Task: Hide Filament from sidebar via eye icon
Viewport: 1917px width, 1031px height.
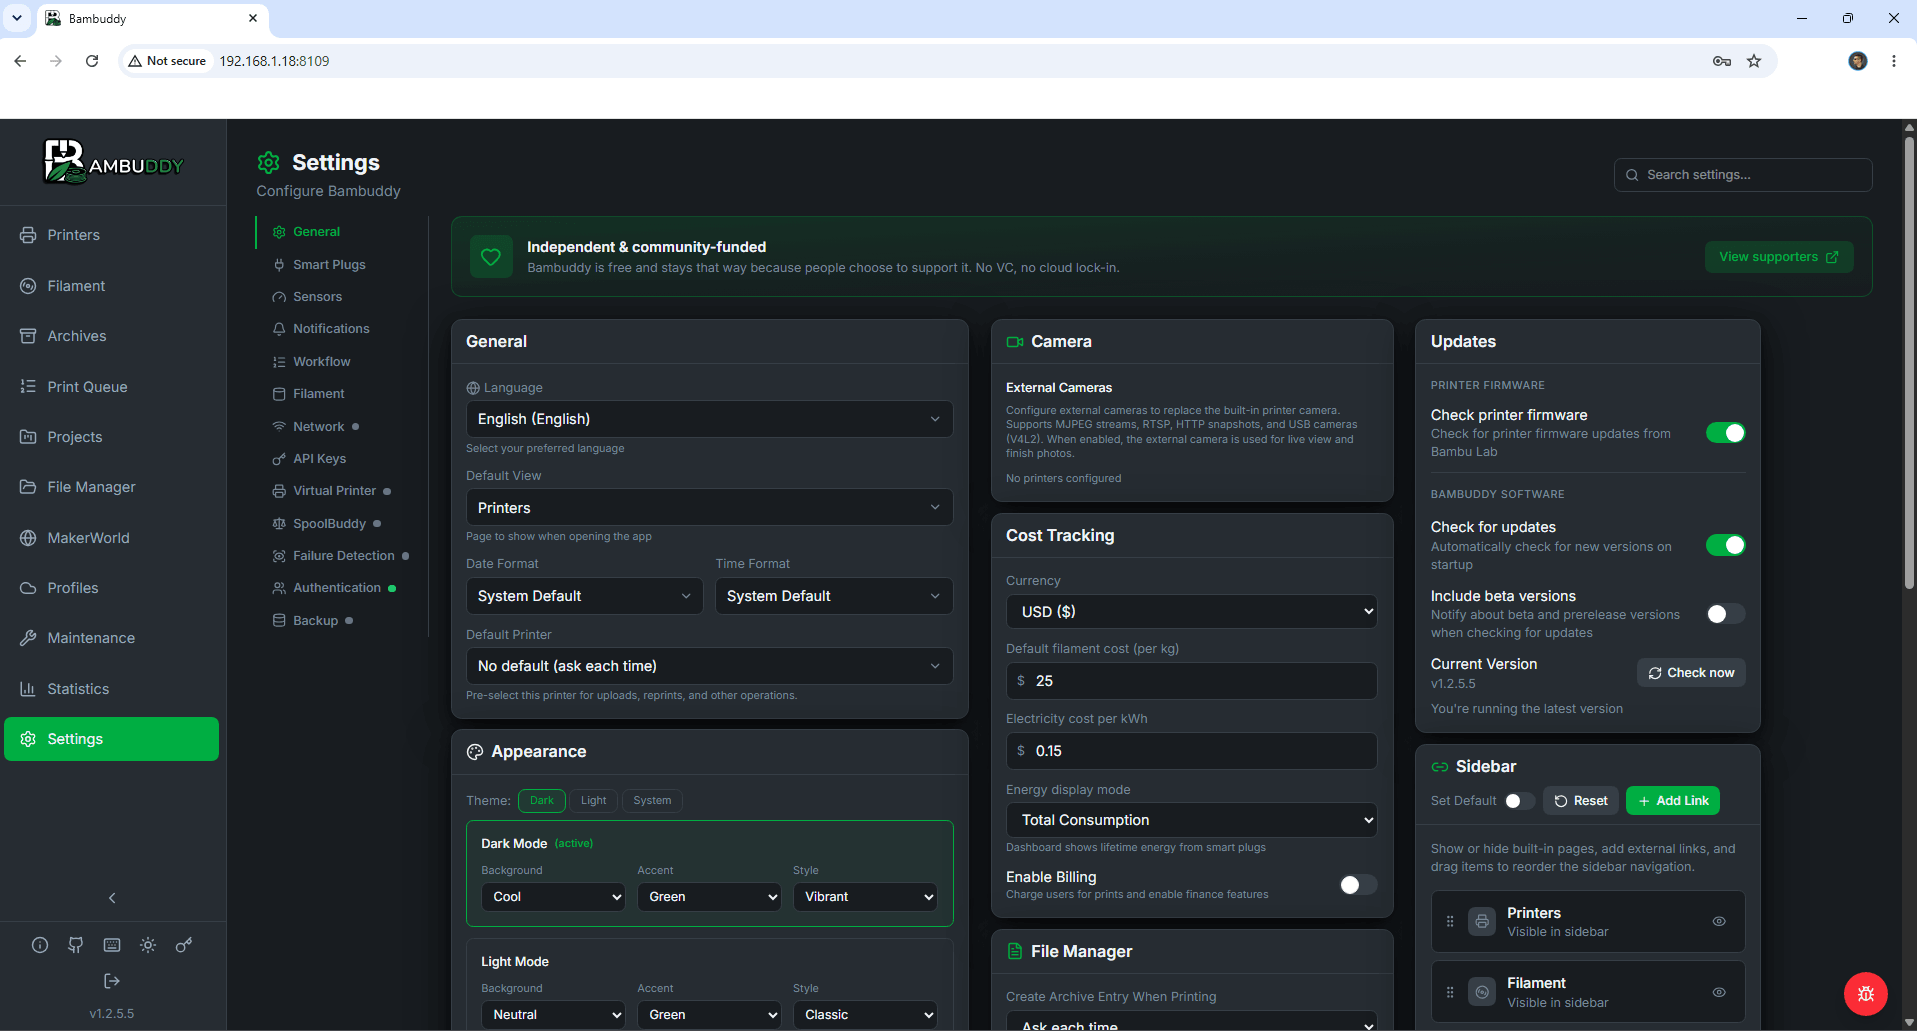Action: pyautogui.click(x=1719, y=992)
